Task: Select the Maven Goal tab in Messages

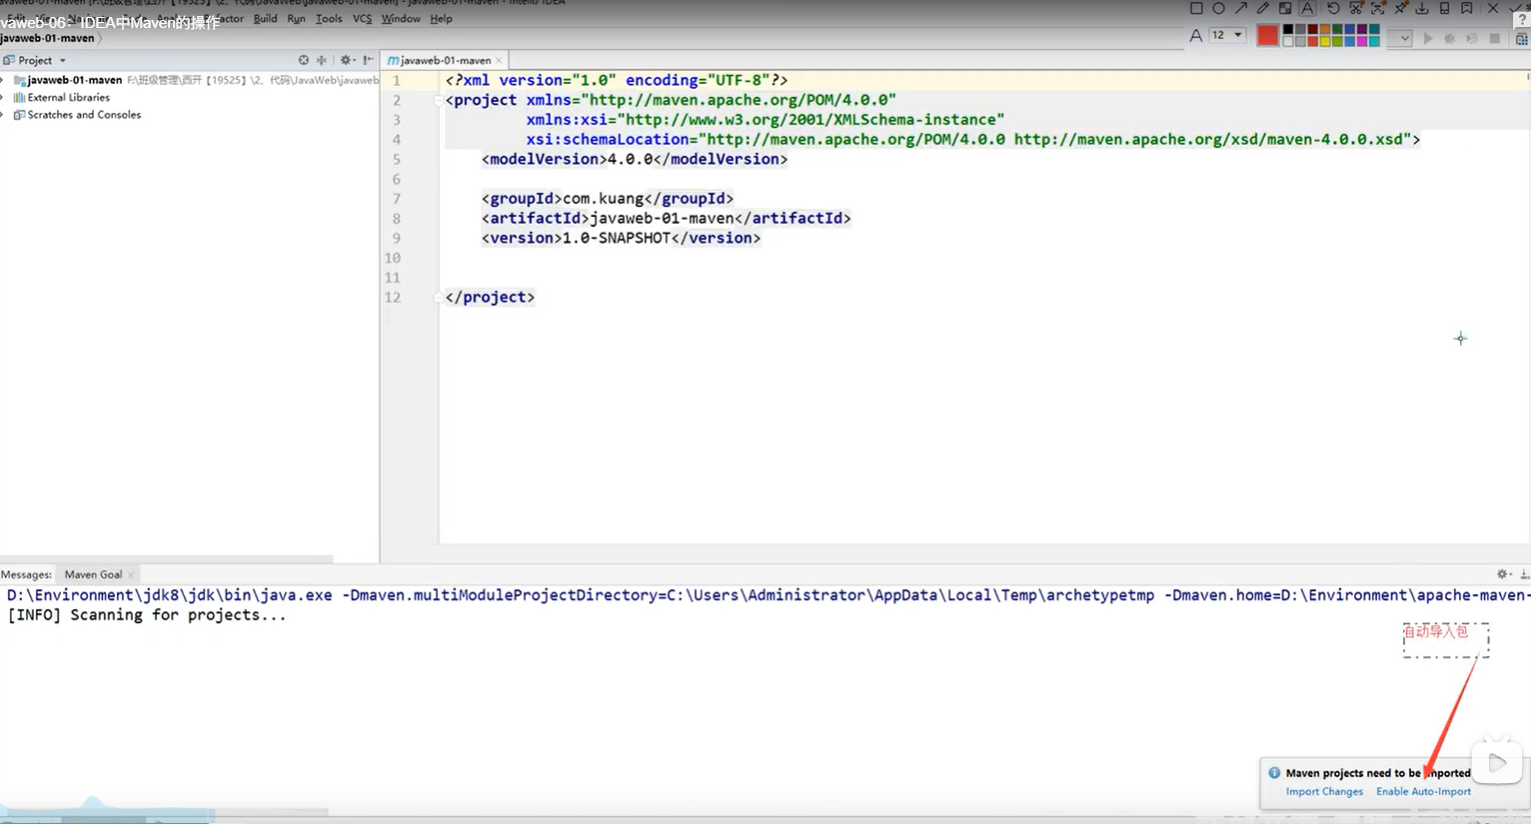Action: (93, 574)
